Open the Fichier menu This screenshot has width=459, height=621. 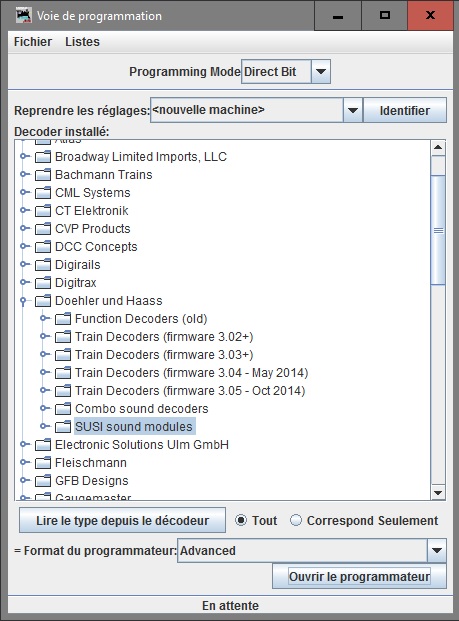(x=33, y=42)
